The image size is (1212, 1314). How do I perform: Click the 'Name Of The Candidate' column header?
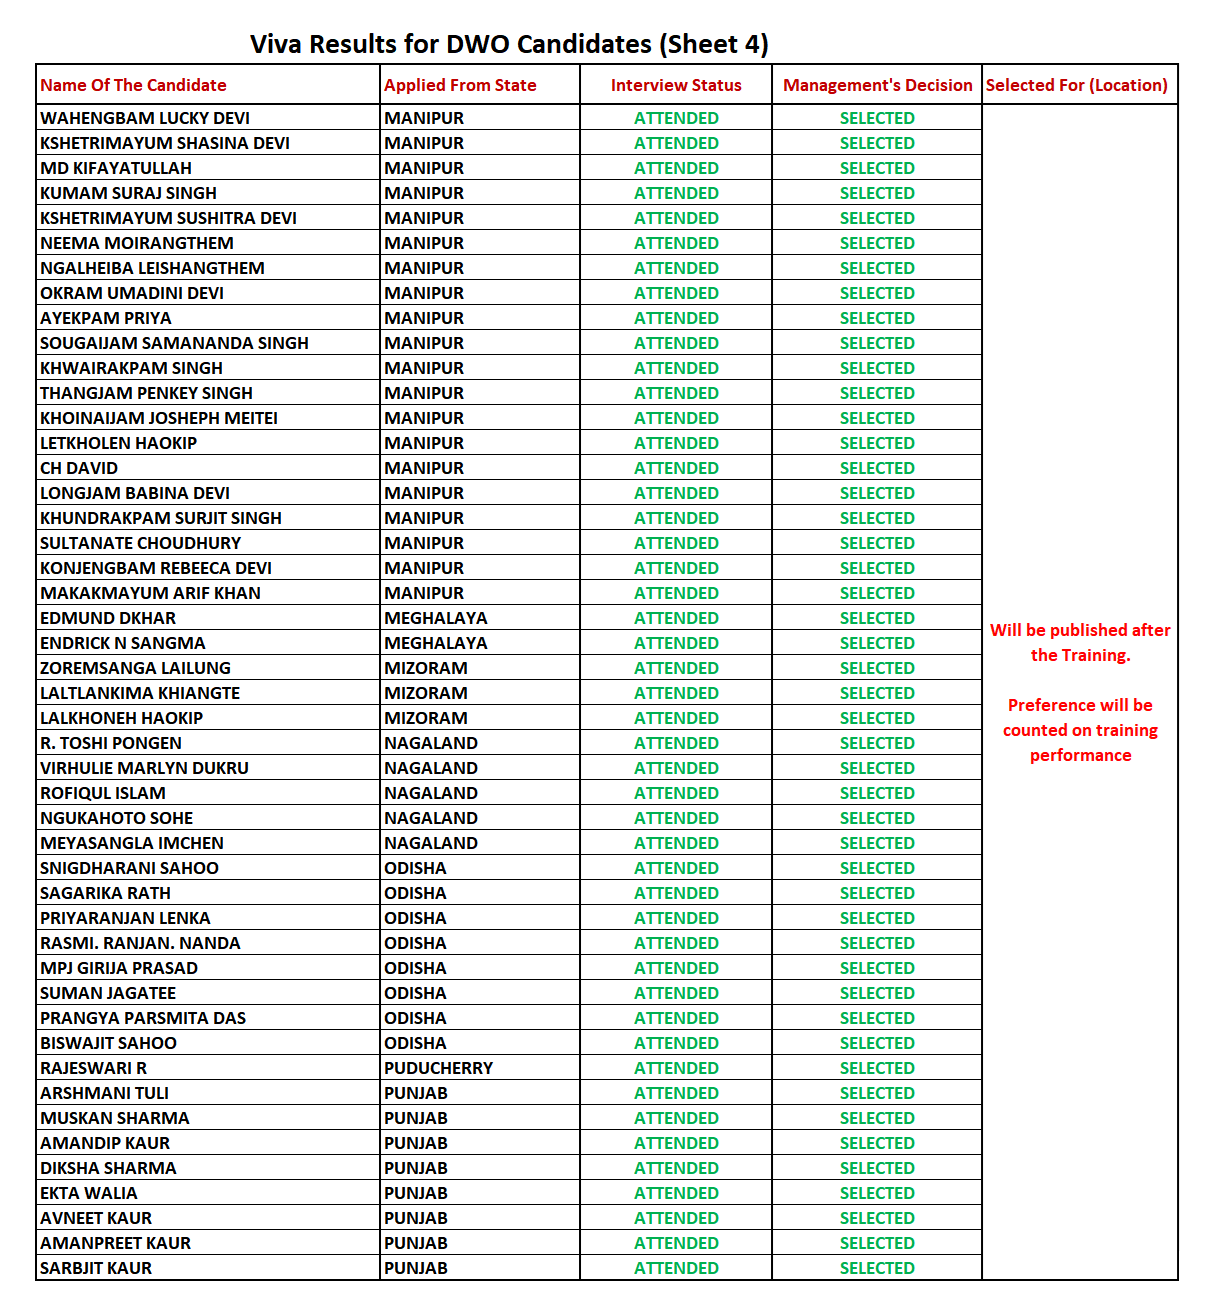[x=133, y=85]
